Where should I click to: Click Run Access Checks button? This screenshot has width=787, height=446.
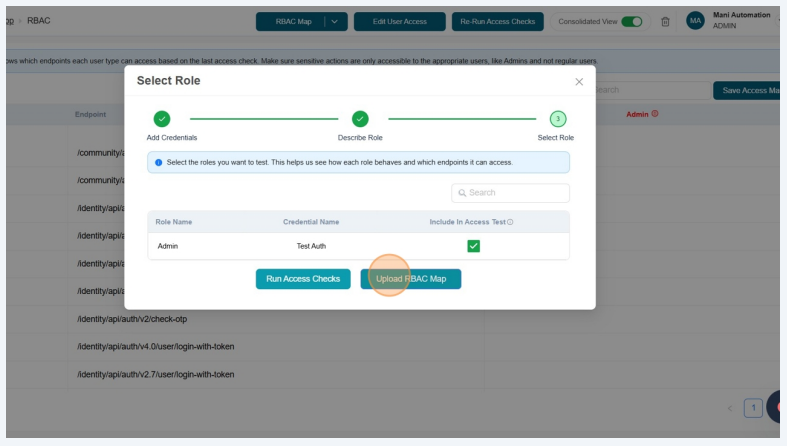[x=303, y=279]
